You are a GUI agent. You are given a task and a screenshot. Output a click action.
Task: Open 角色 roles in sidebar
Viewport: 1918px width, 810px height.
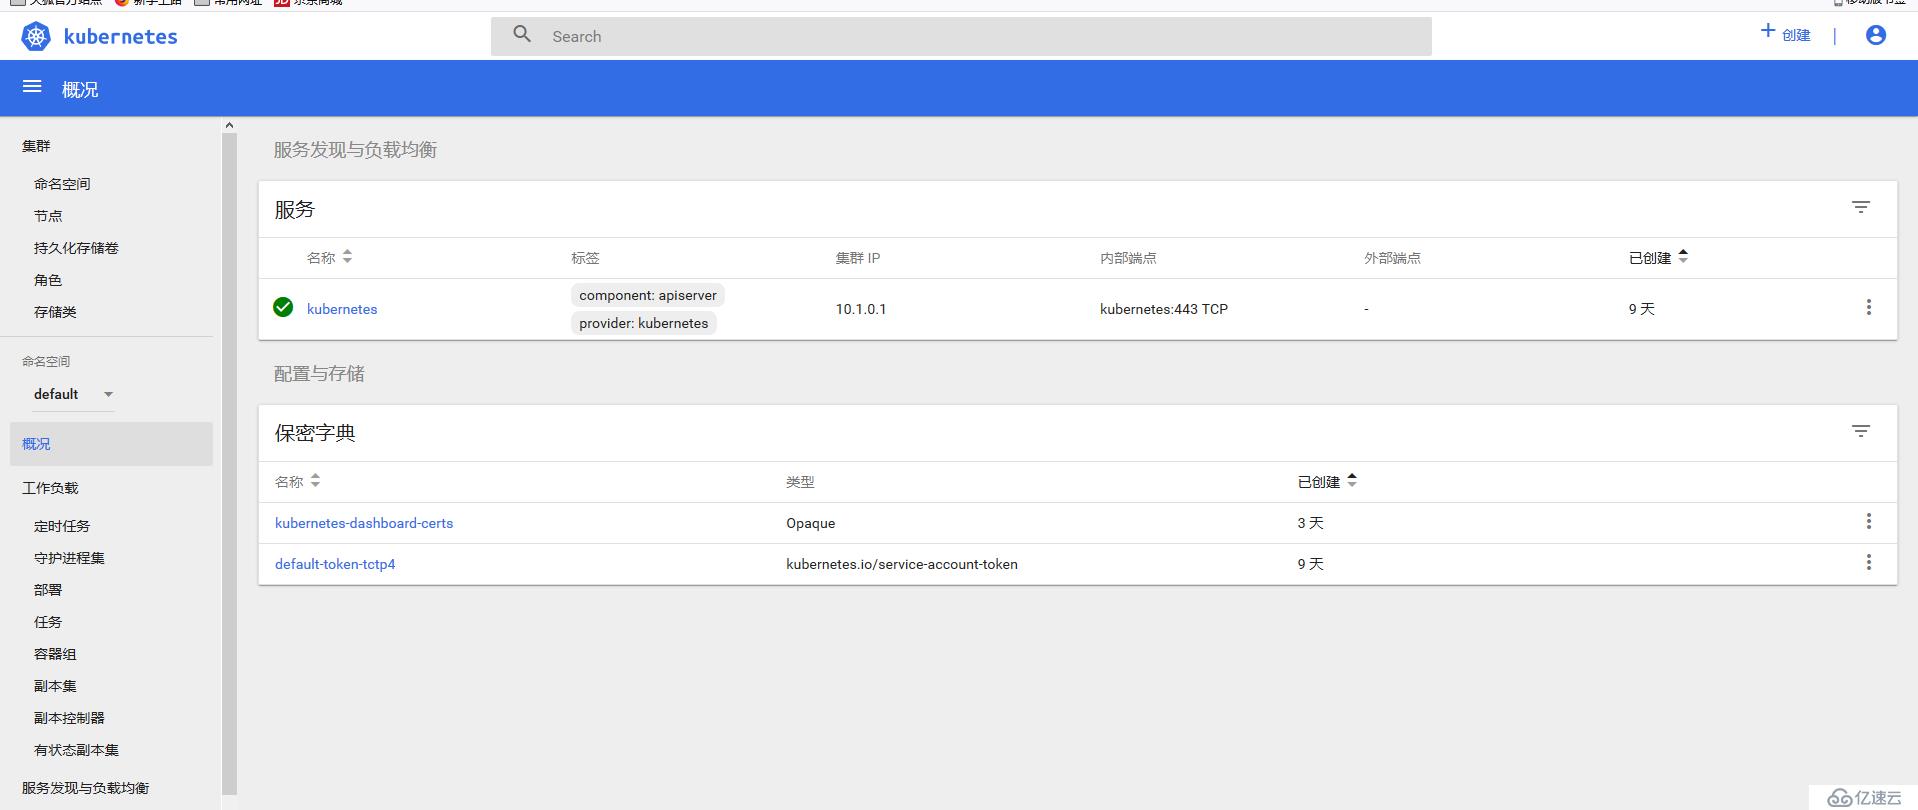[x=48, y=280]
